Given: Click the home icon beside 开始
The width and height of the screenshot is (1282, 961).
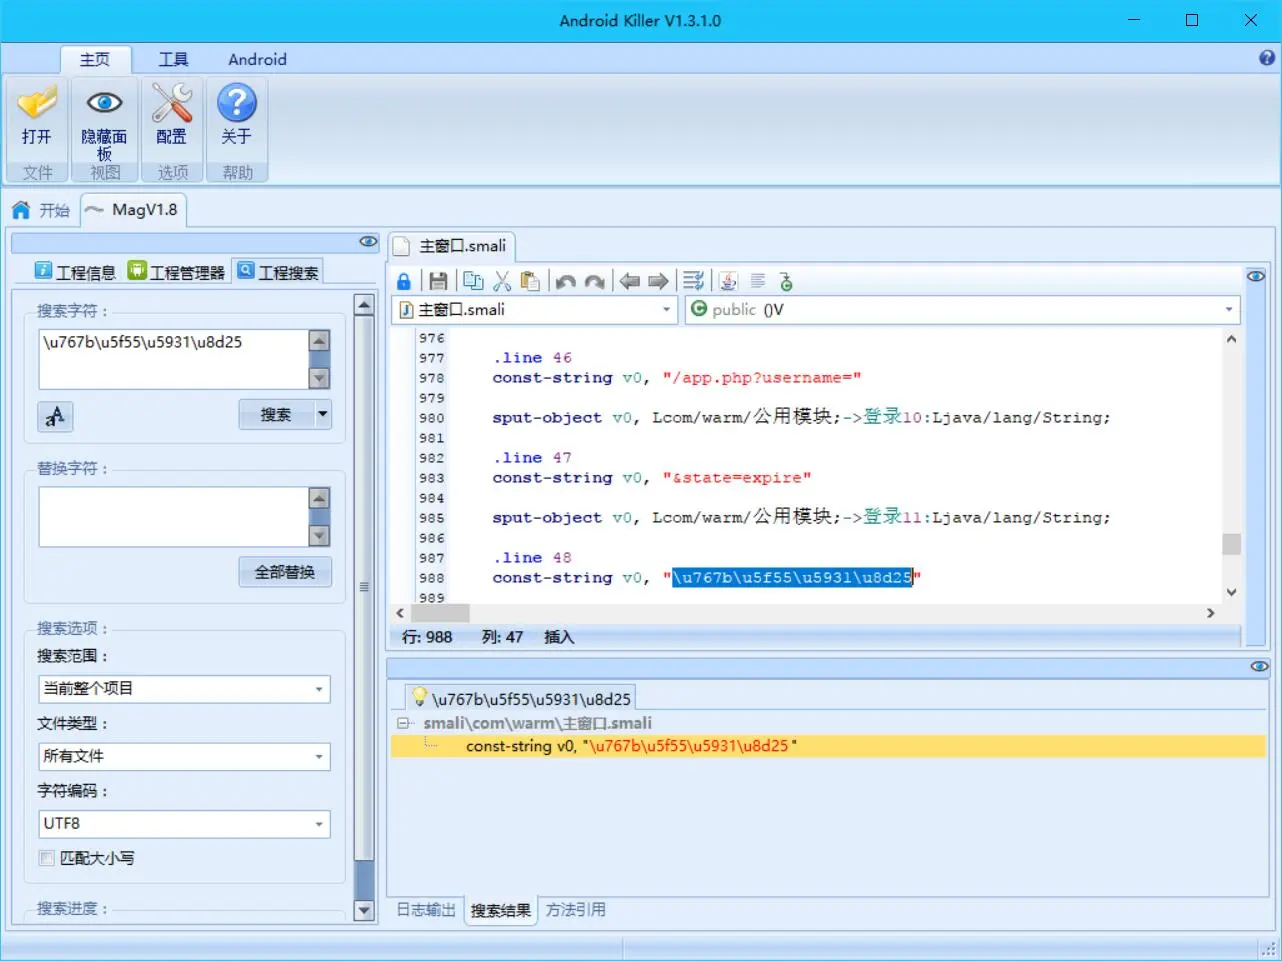Looking at the screenshot, I should pos(21,210).
